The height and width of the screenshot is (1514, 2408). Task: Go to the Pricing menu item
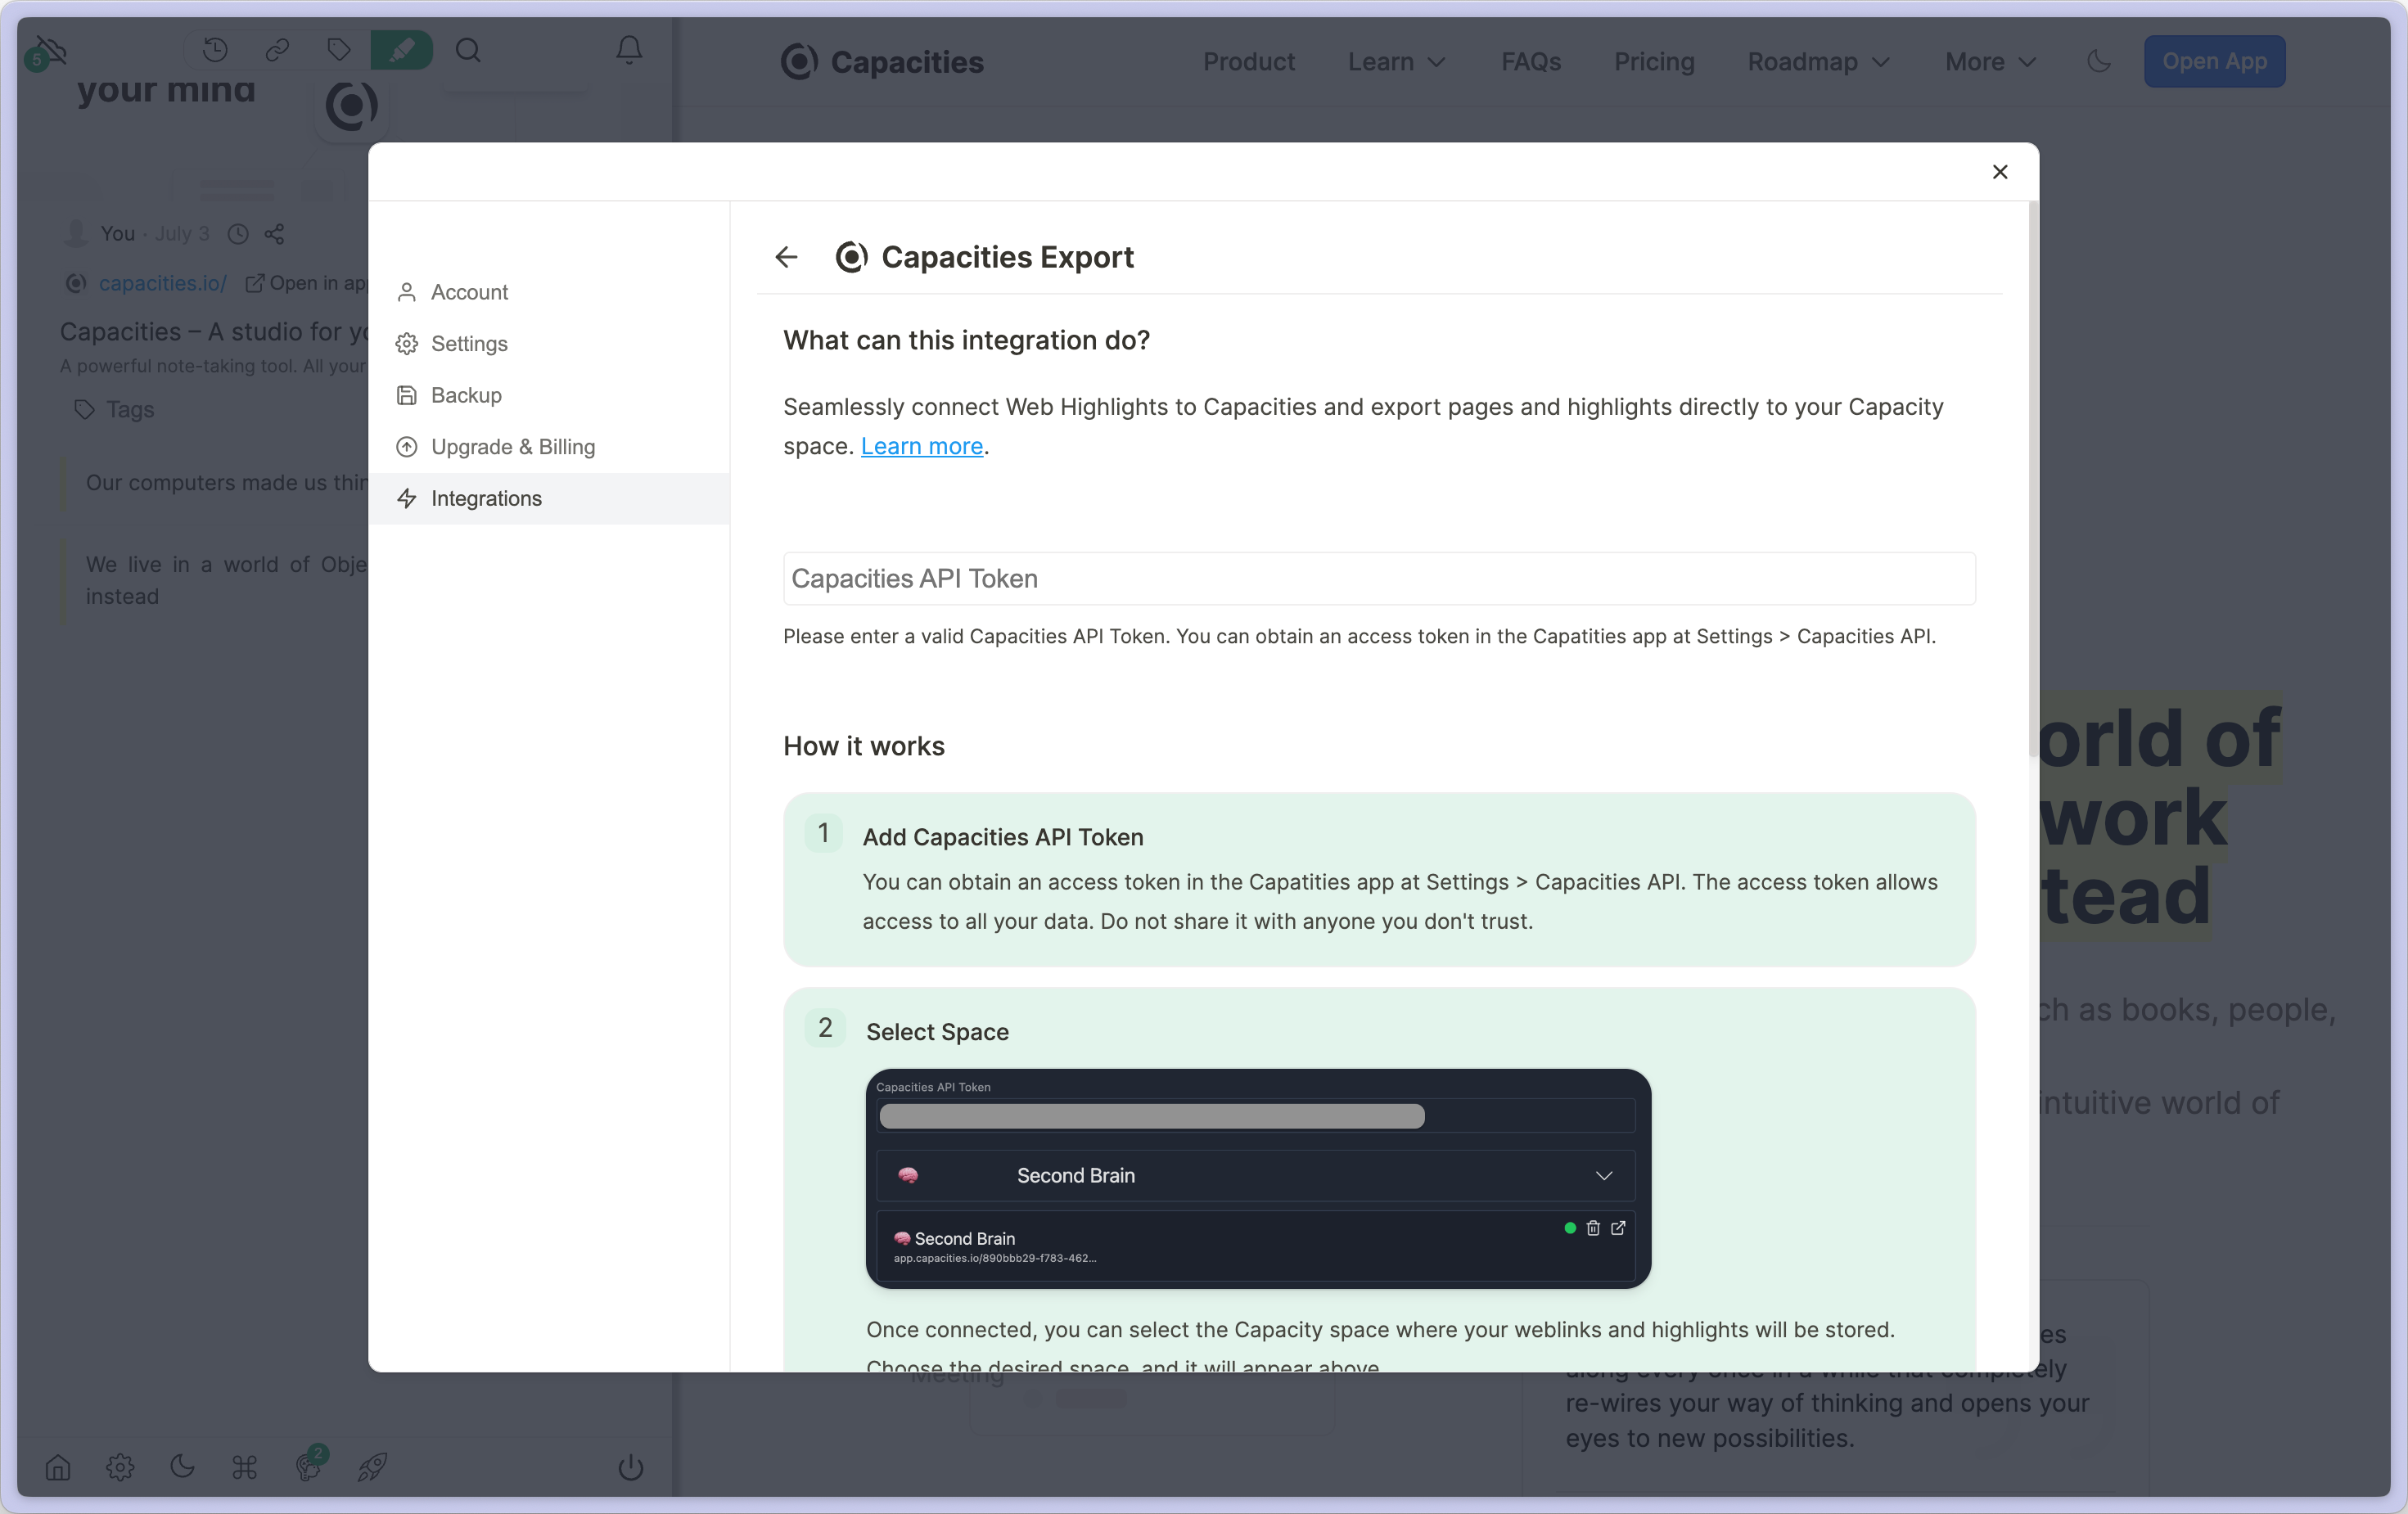pos(1654,61)
